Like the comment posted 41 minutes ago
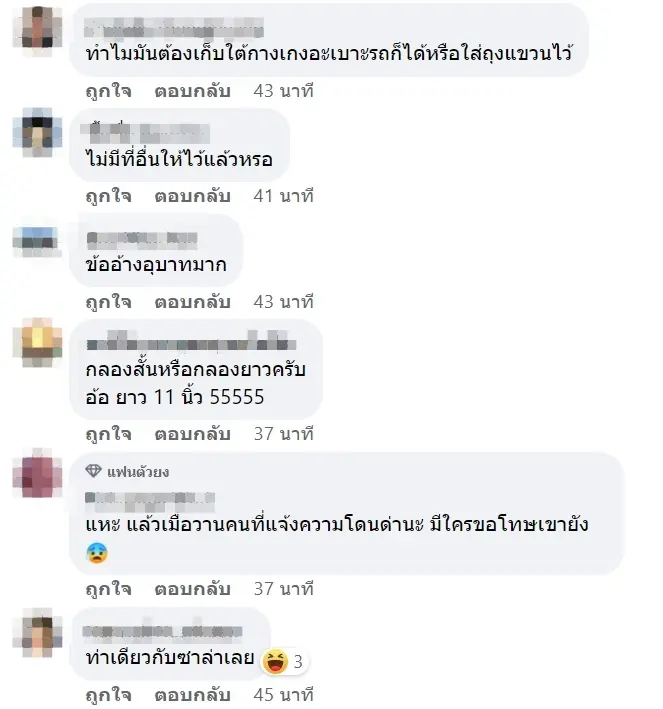The image size is (663, 709). [x=109, y=196]
